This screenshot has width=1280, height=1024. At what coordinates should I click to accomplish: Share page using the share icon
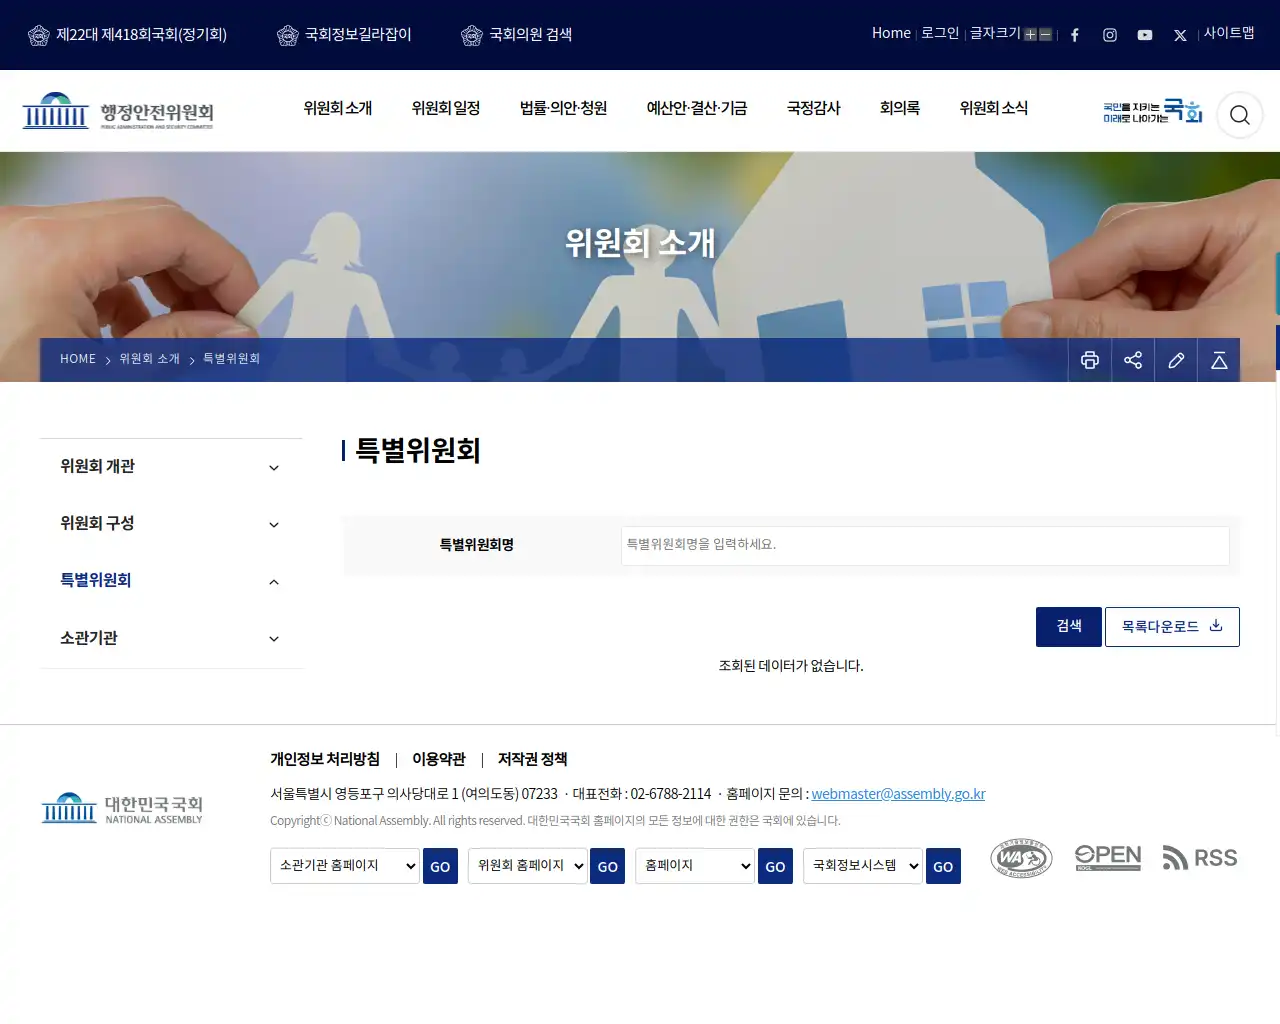1133,360
